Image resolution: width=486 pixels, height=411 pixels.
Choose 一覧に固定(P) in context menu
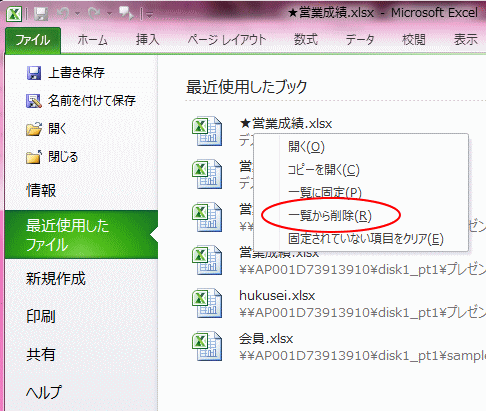(325, 193)
